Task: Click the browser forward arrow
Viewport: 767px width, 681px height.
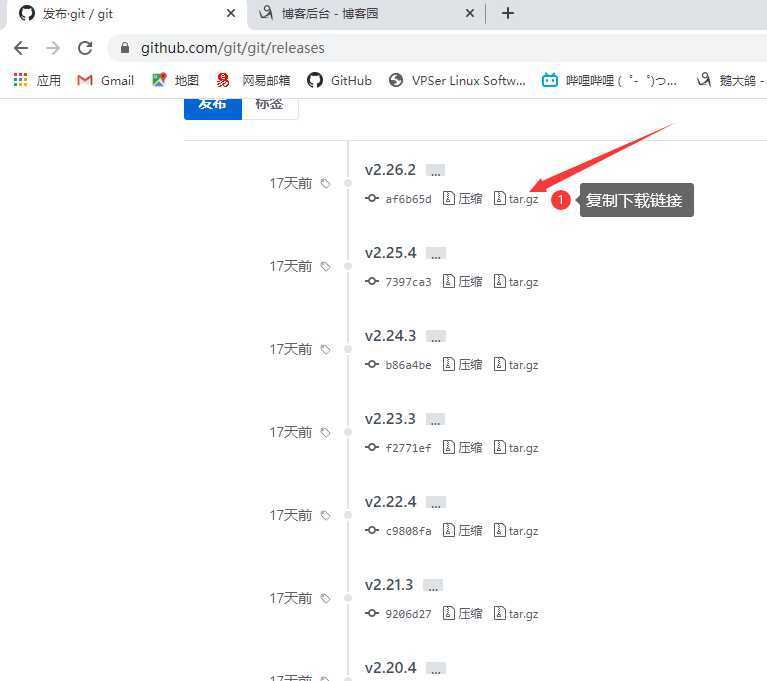Action: coord(53,48)
